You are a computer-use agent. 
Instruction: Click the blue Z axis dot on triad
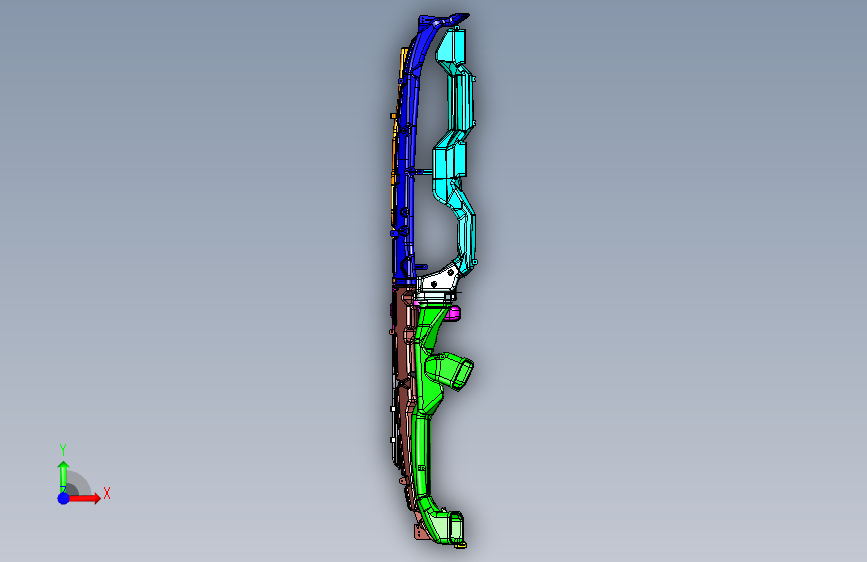pos(63,498)
